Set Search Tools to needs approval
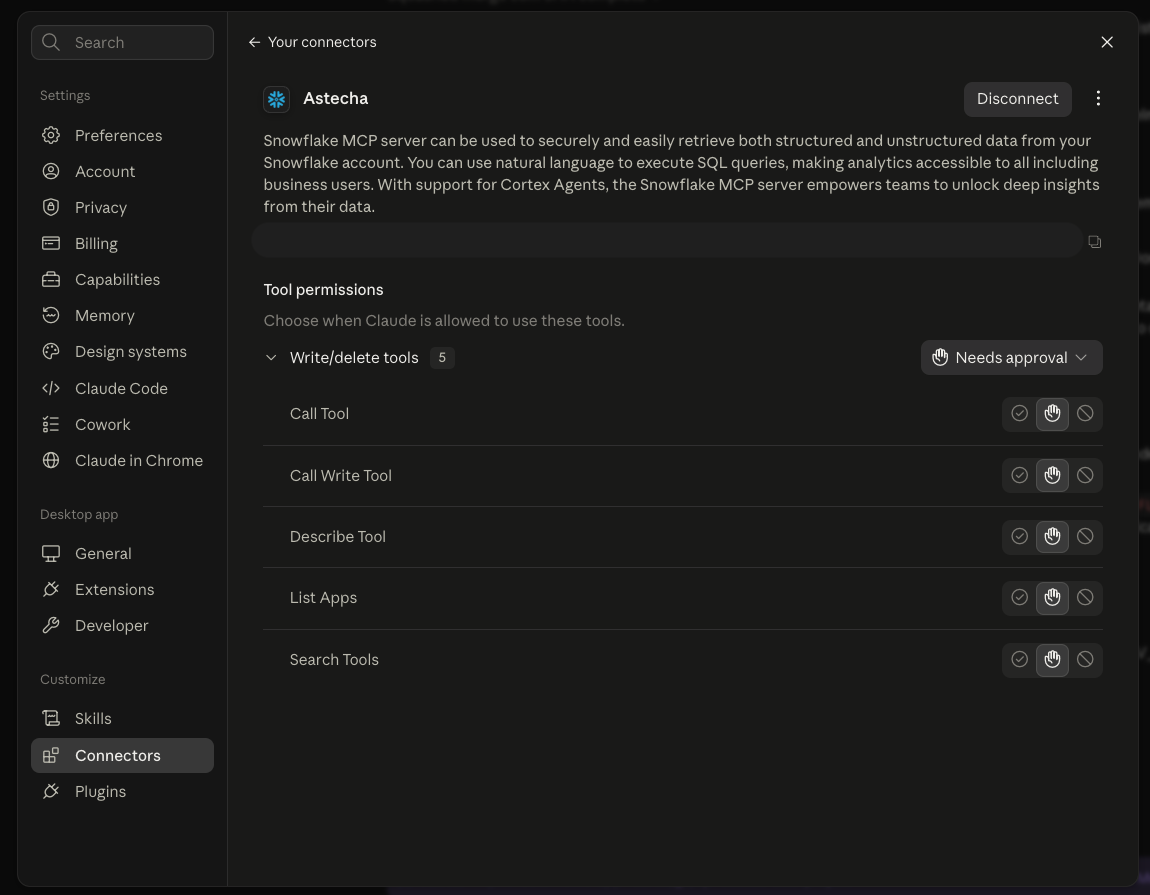 tap(1052, 660)
